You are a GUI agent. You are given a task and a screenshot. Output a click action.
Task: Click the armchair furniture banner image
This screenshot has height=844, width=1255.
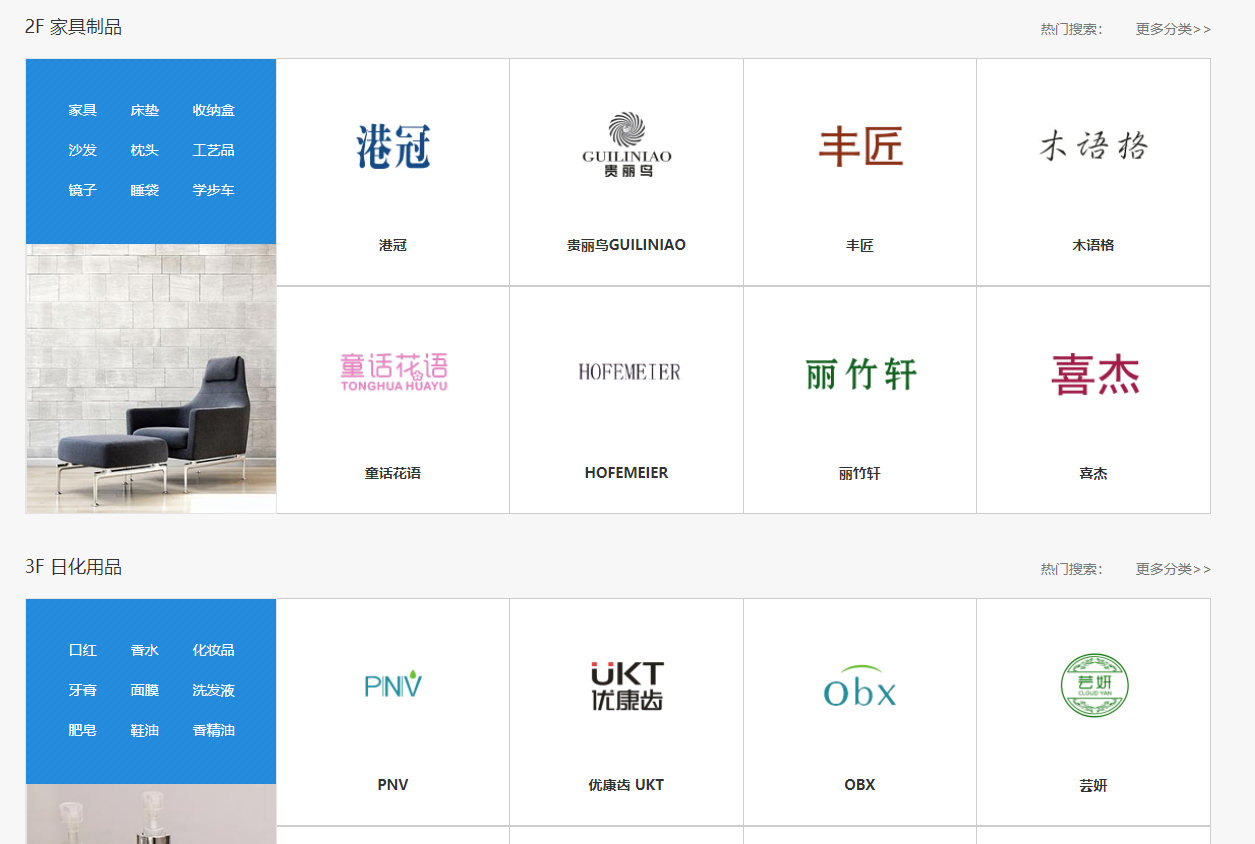point(151,379)
